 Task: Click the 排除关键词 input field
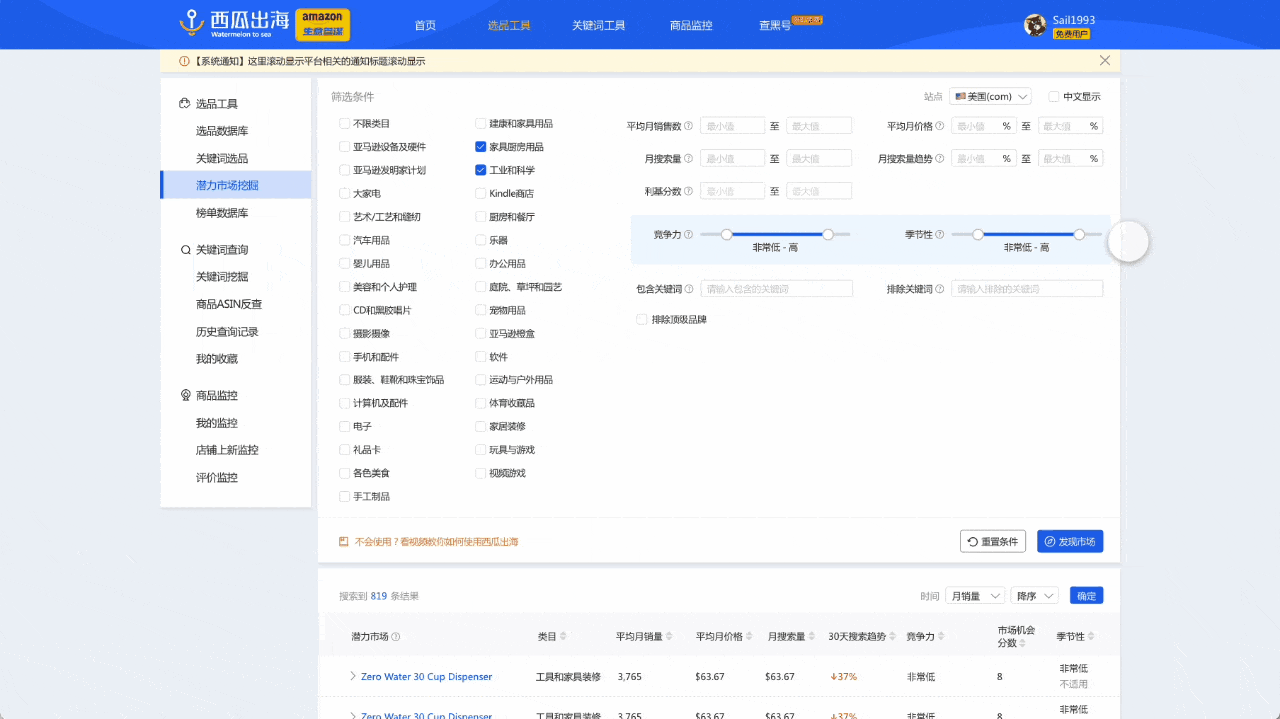[x=1027, y=289]
